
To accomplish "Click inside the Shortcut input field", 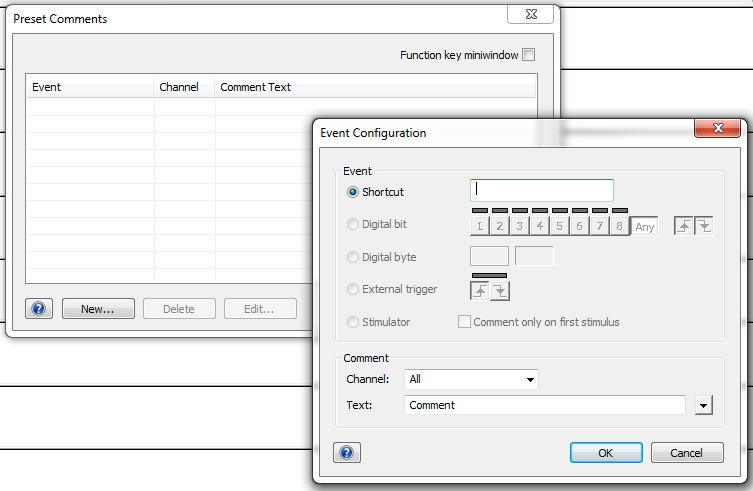I will 541,190.
